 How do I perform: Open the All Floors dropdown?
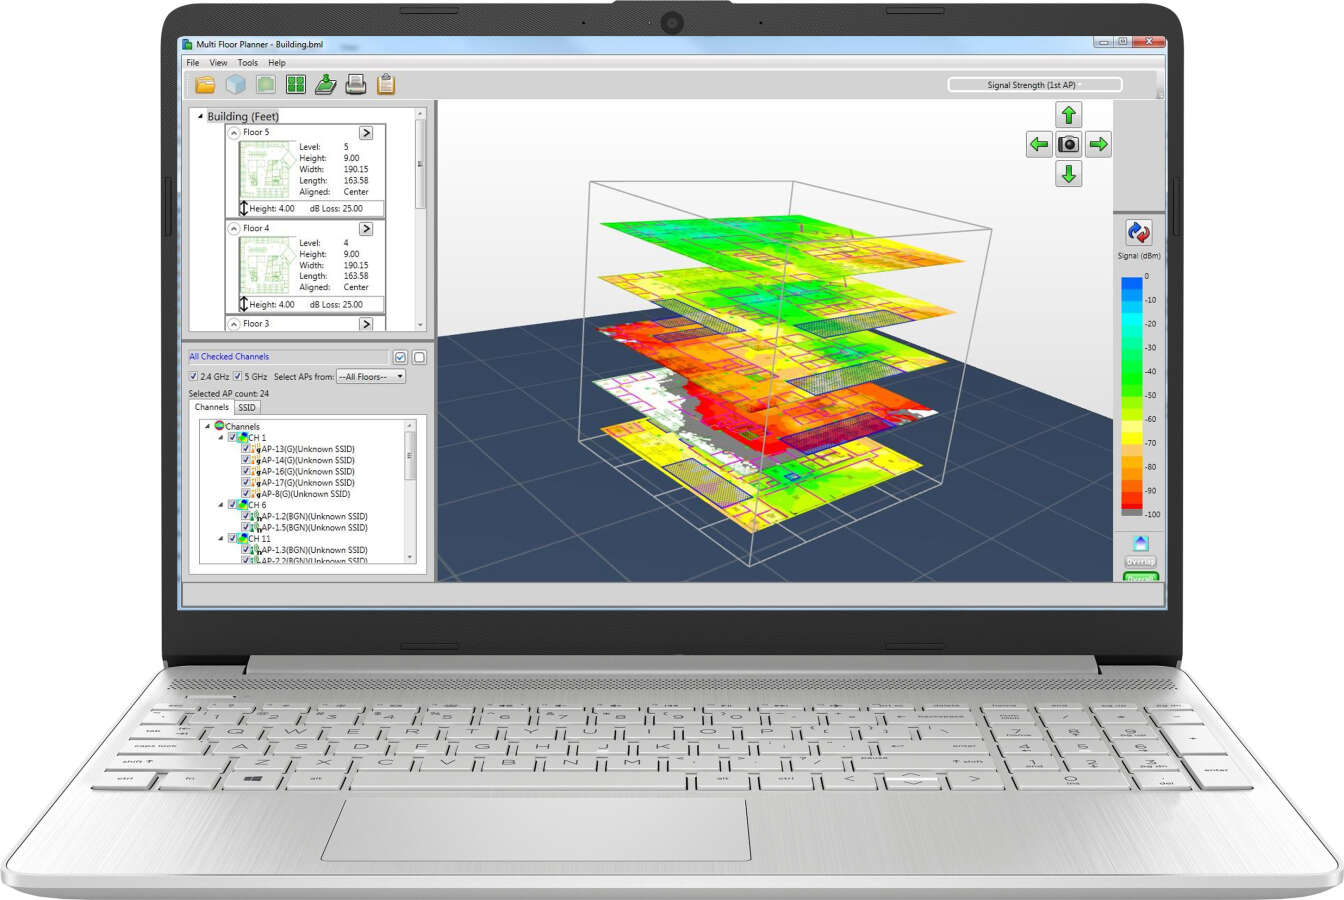(x=371, y=377)
